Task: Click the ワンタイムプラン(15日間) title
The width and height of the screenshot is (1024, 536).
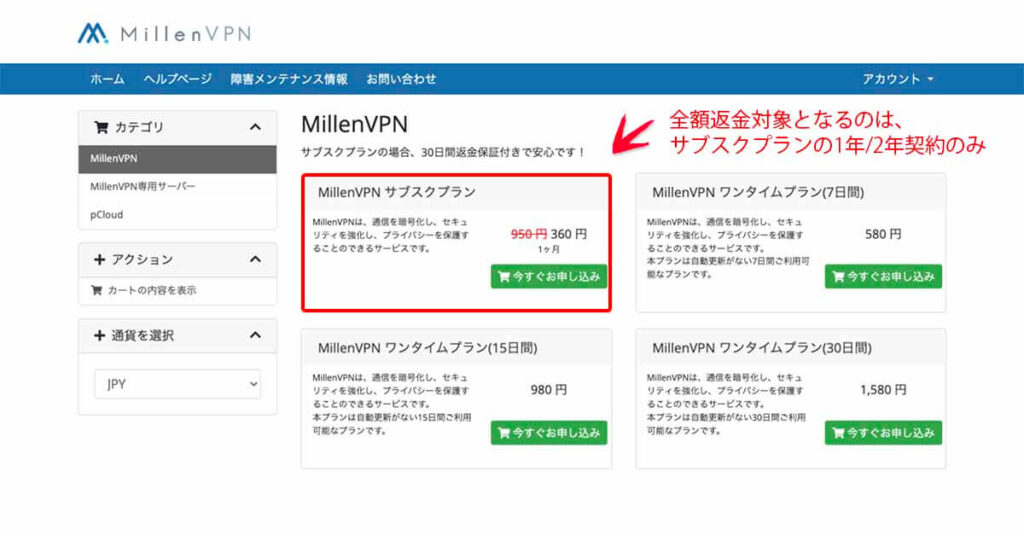Action: (428, 349)
